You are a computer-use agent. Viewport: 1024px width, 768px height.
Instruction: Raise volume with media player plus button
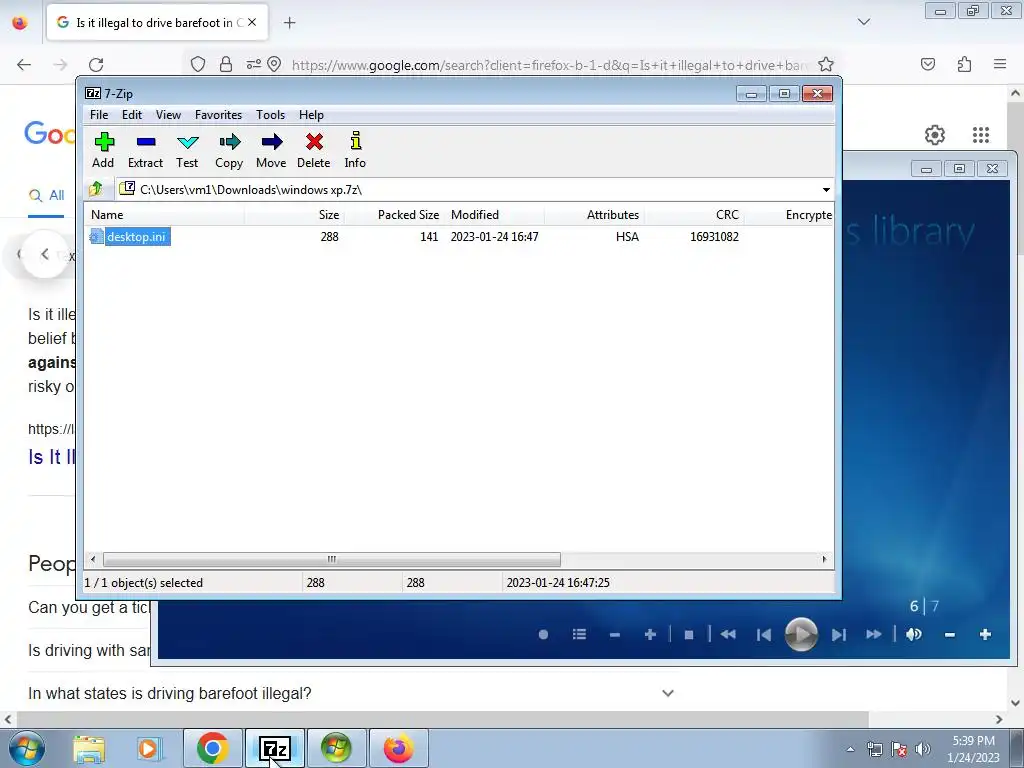point(985,634)
